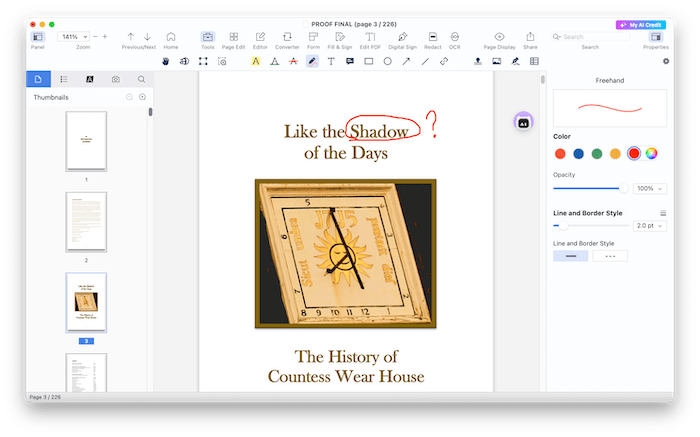The image size is (700, 437).
Task: Click the zoom in plus button
Action: coord(105,37)
